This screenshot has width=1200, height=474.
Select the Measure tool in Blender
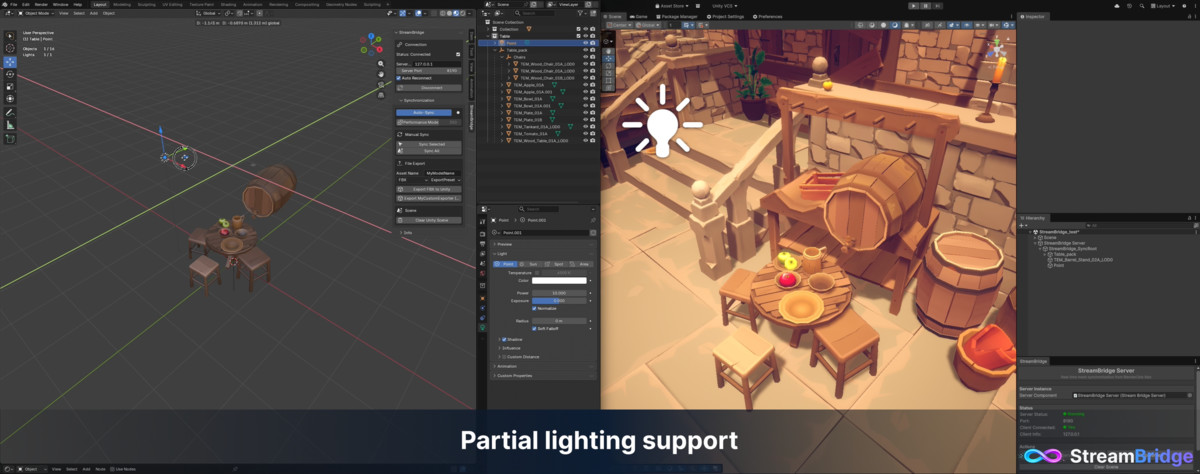point(10,125)
